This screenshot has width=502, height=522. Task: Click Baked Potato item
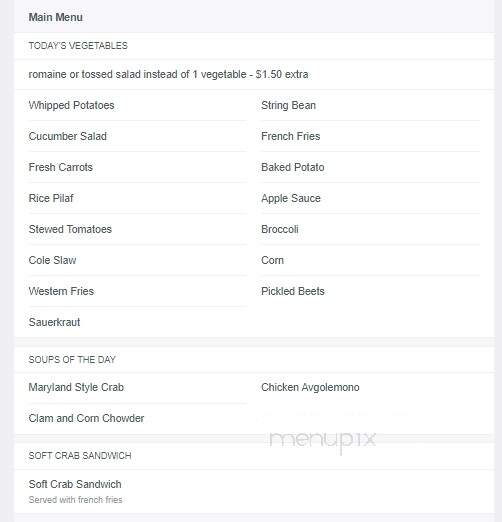pyautogui.click(x=293, y=167)
